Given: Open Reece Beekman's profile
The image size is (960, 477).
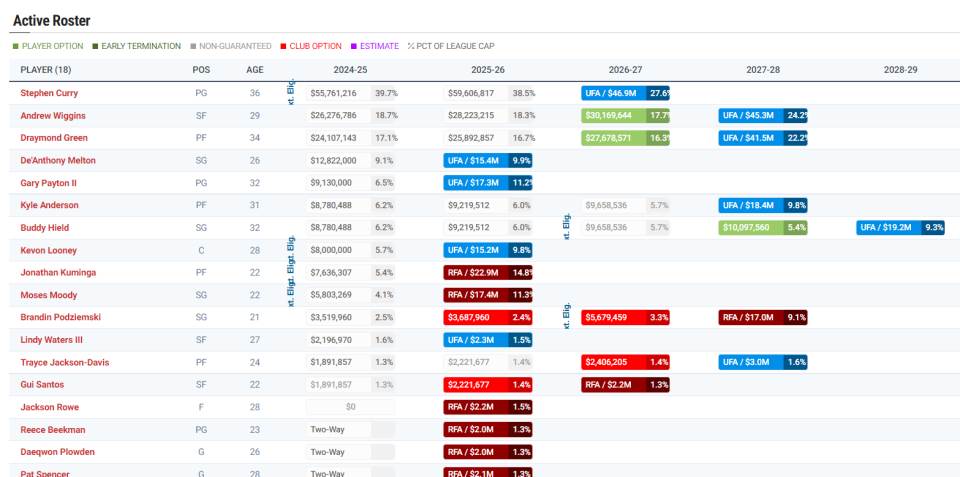Looking at the screenshot, I should pos(53,430).
